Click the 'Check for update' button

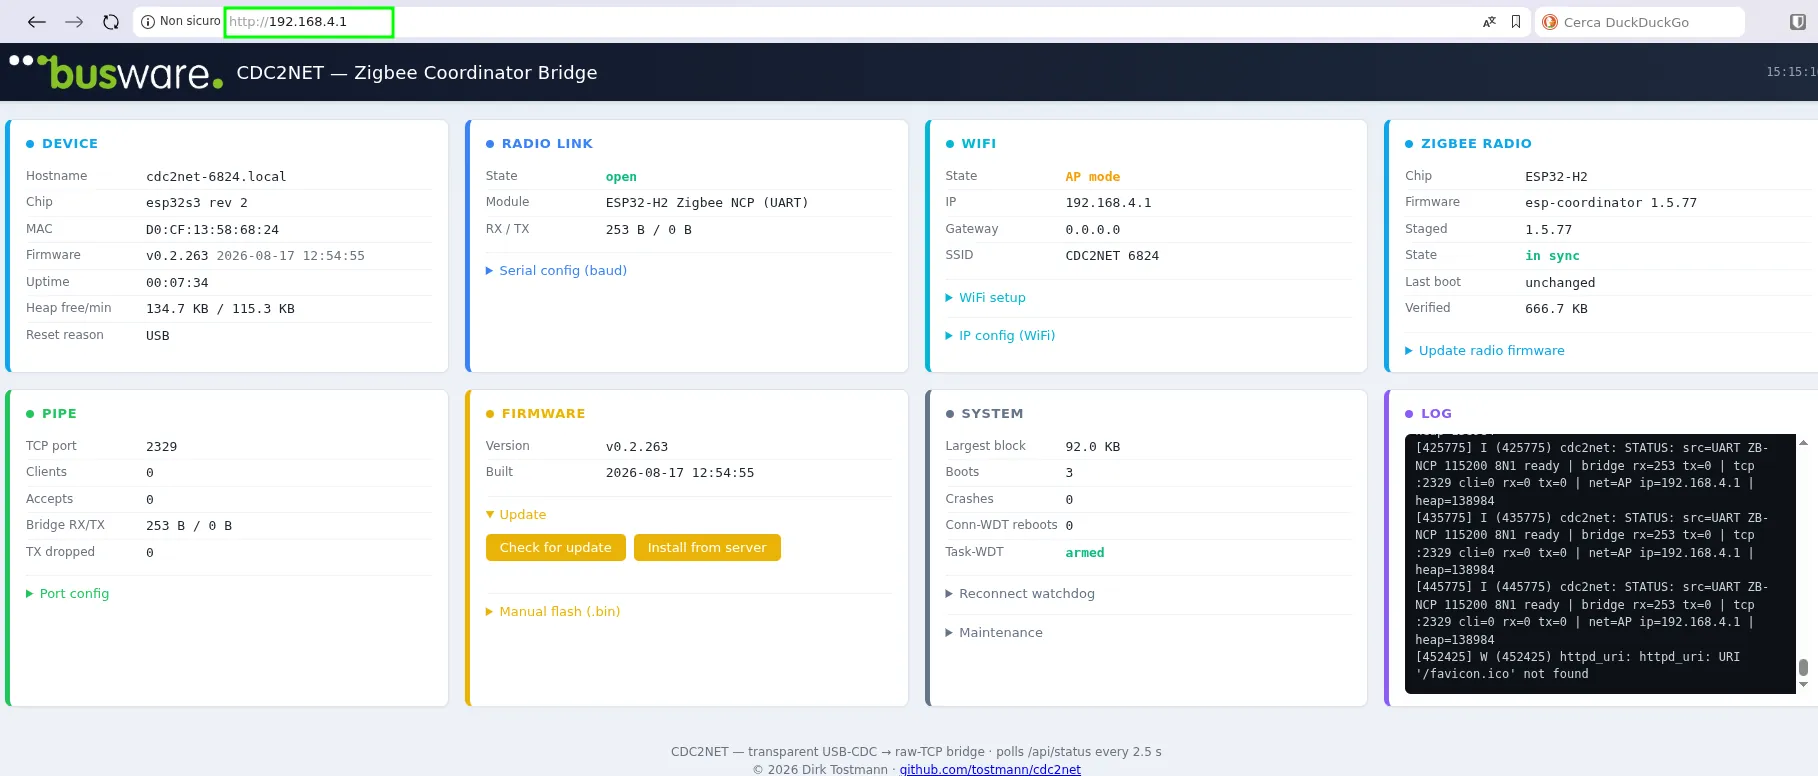556,547
